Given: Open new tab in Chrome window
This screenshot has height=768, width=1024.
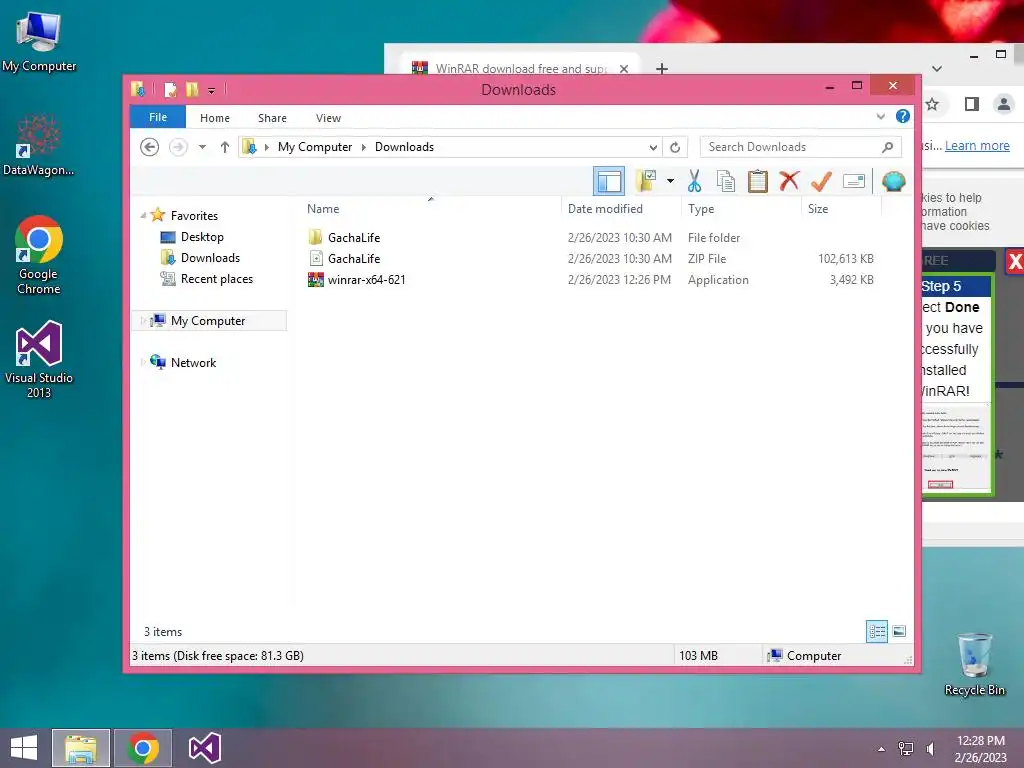Looking at the screenshot, I should (x=662, y=69).
